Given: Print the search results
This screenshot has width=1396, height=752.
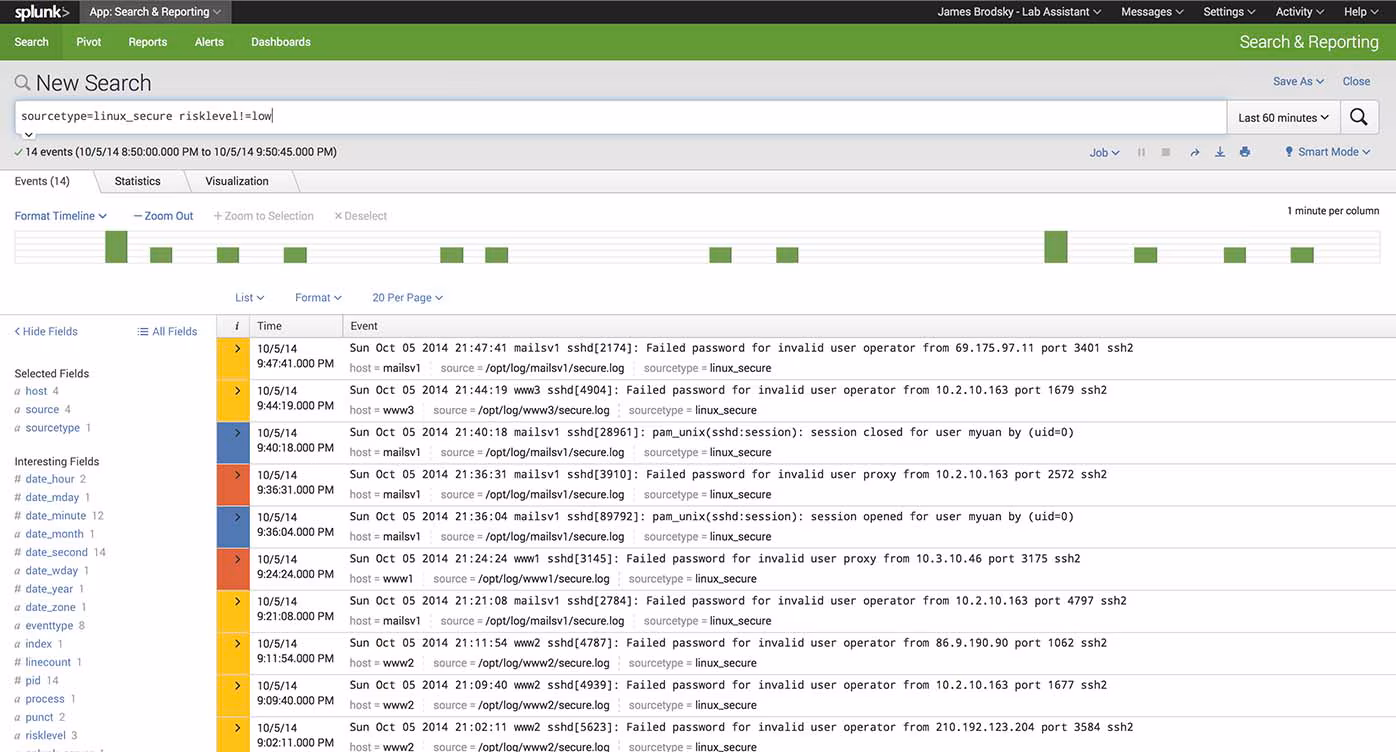Looking at the screenshot, I should click(x=1246, y=152).
